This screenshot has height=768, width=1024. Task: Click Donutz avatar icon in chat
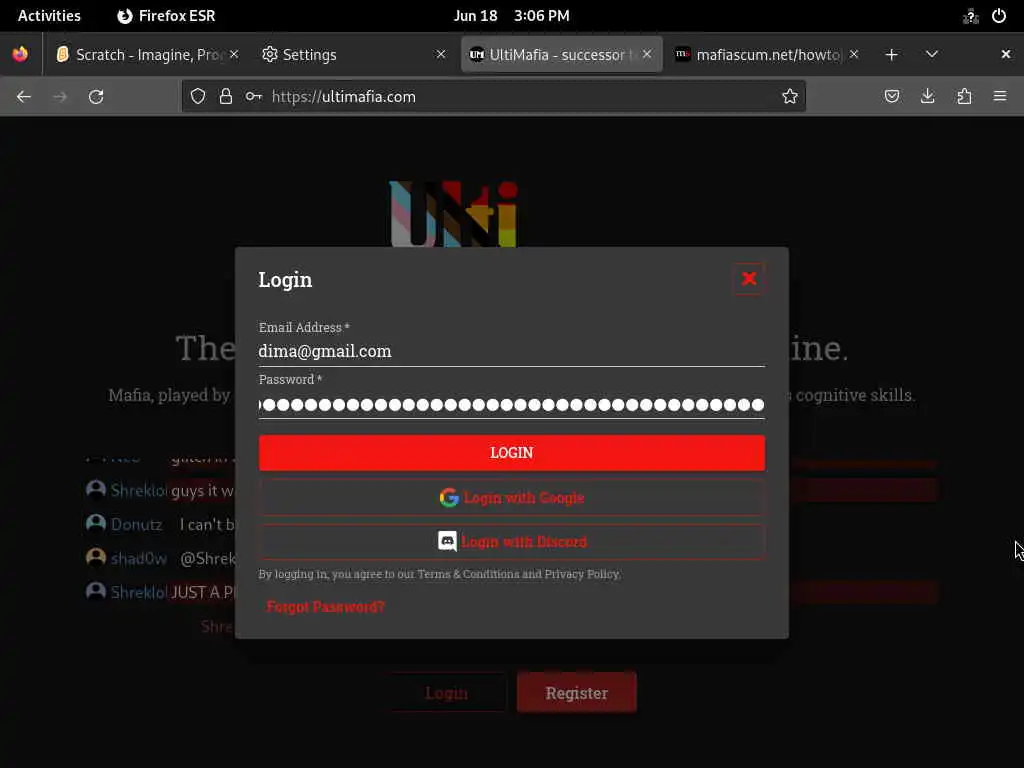(x=96, y=523)
